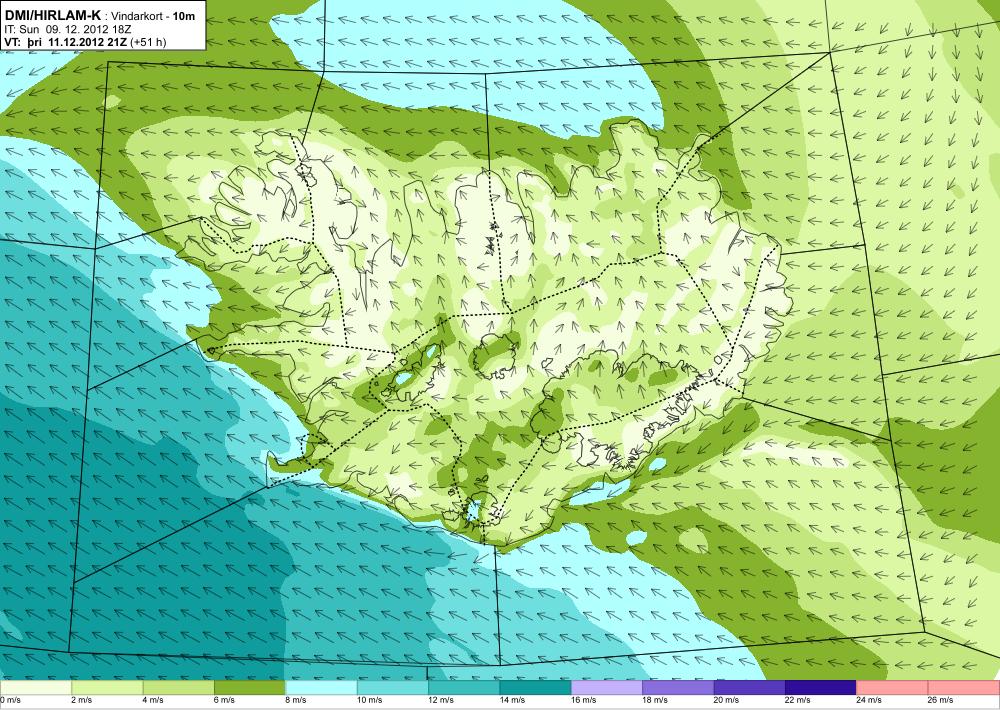The width and height of the screenshot is (1000, 710).
Task: Click the salmon legend swatch above 26 m/s
Action: coord(964,688)
